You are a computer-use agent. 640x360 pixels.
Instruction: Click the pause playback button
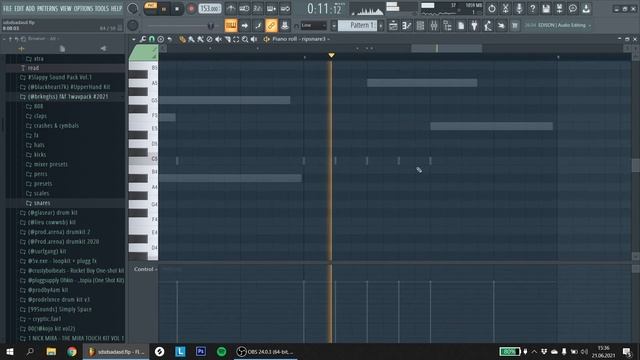pos(164,9)
